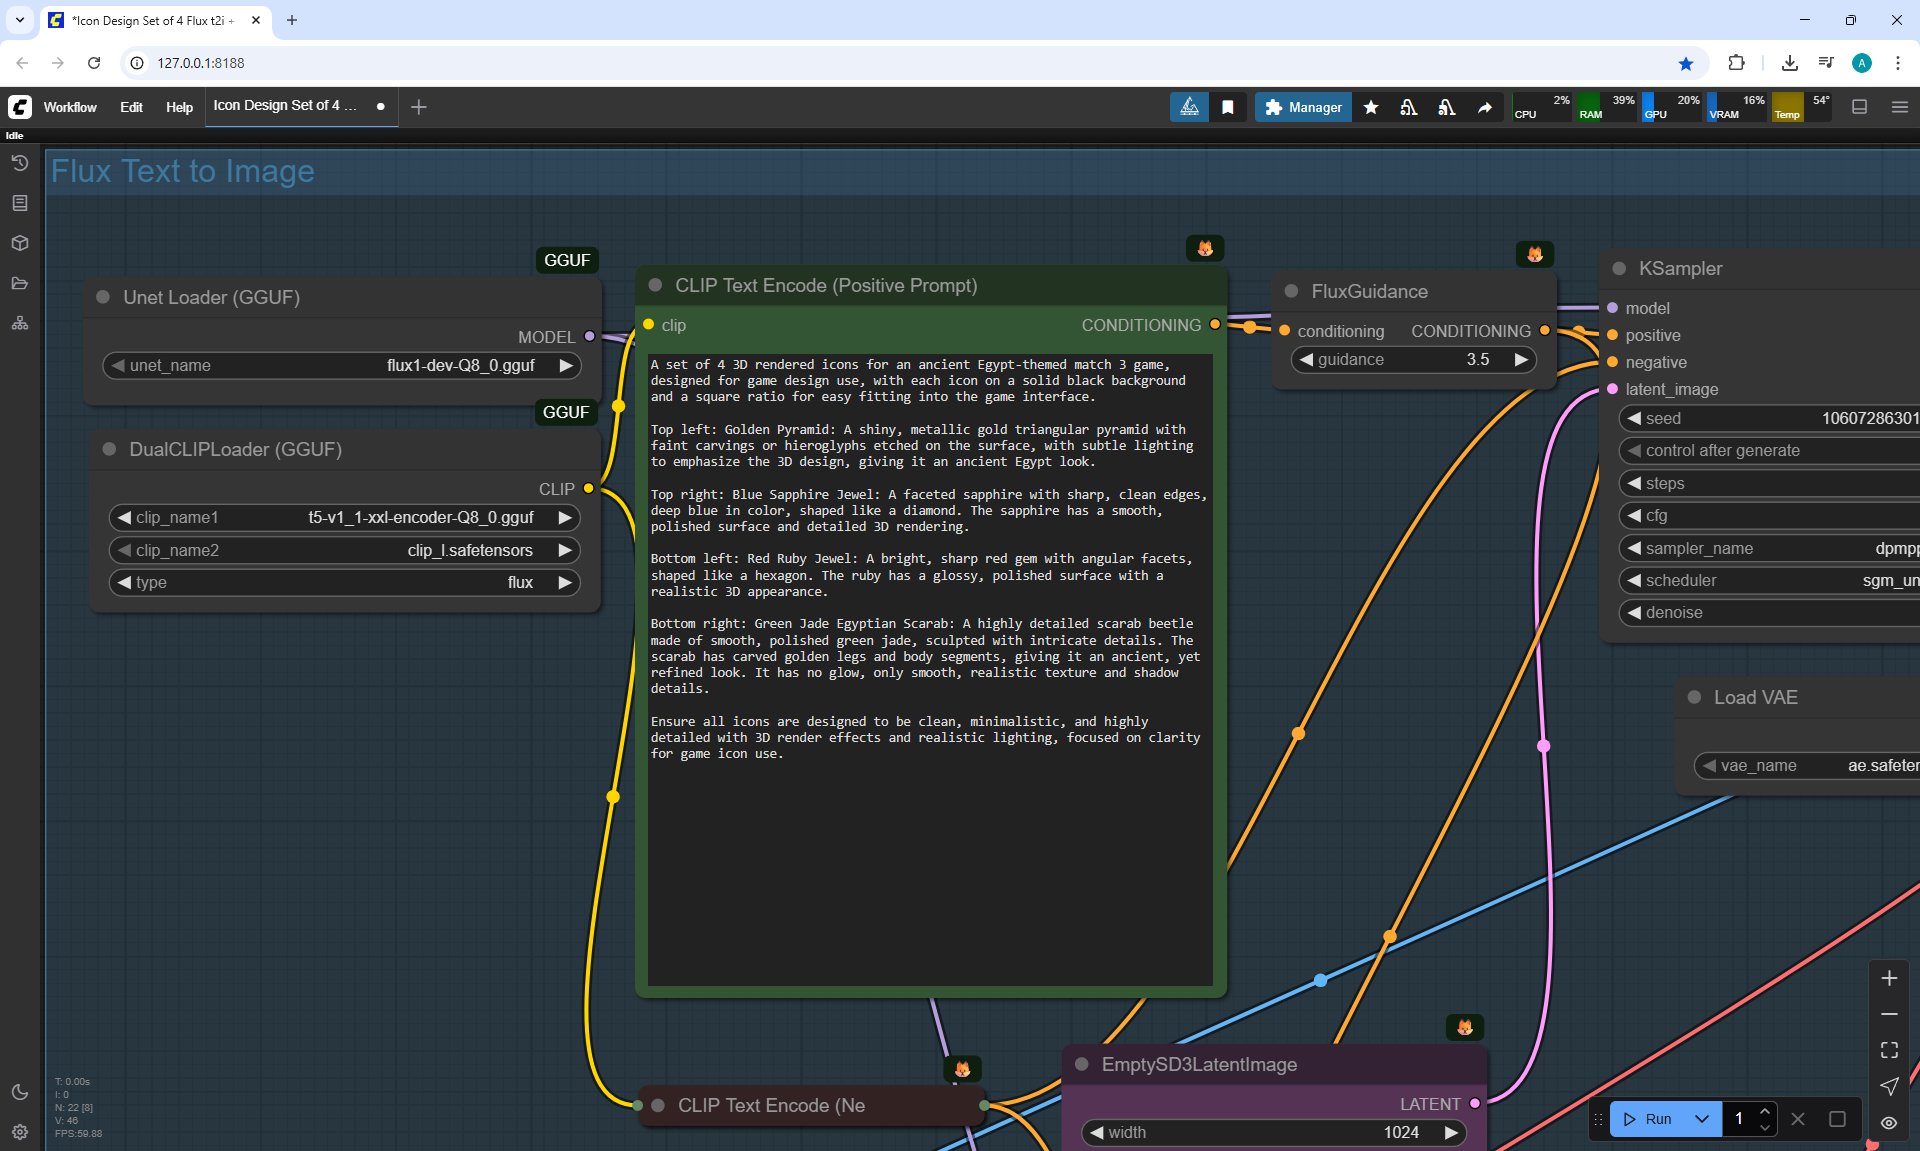This screenshot has width=1920, height=1151.
Task: Open the queue history sidebar icon
Action: [x=19, y=163]
